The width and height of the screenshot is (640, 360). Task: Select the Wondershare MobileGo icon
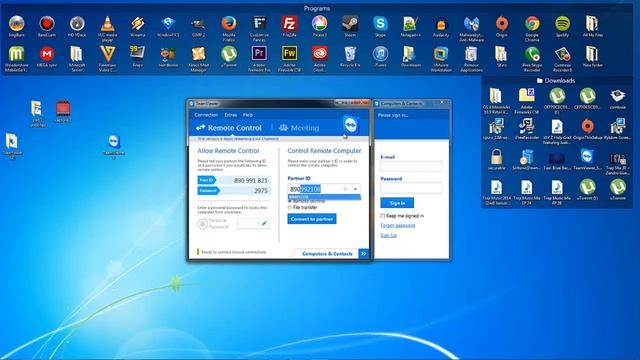(x=17, y=59)
